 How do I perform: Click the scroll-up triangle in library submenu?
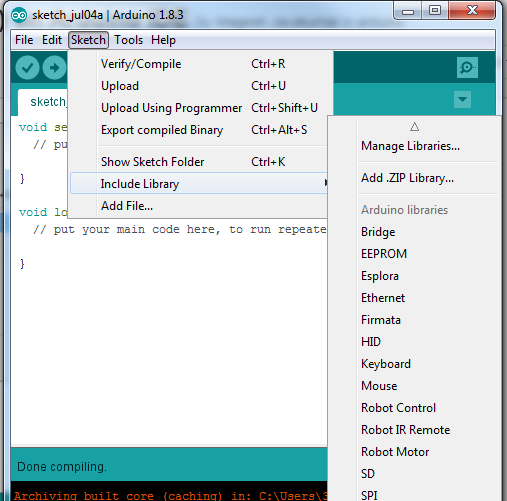pyautogui.click(x=414, y=127)
